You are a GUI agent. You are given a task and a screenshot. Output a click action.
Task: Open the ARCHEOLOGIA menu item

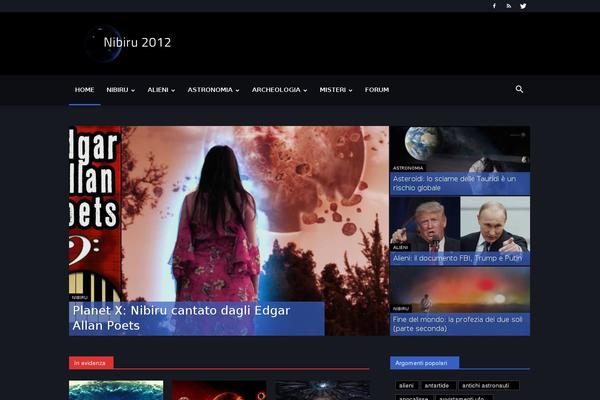pyautogui.click(x=276, y=90)
